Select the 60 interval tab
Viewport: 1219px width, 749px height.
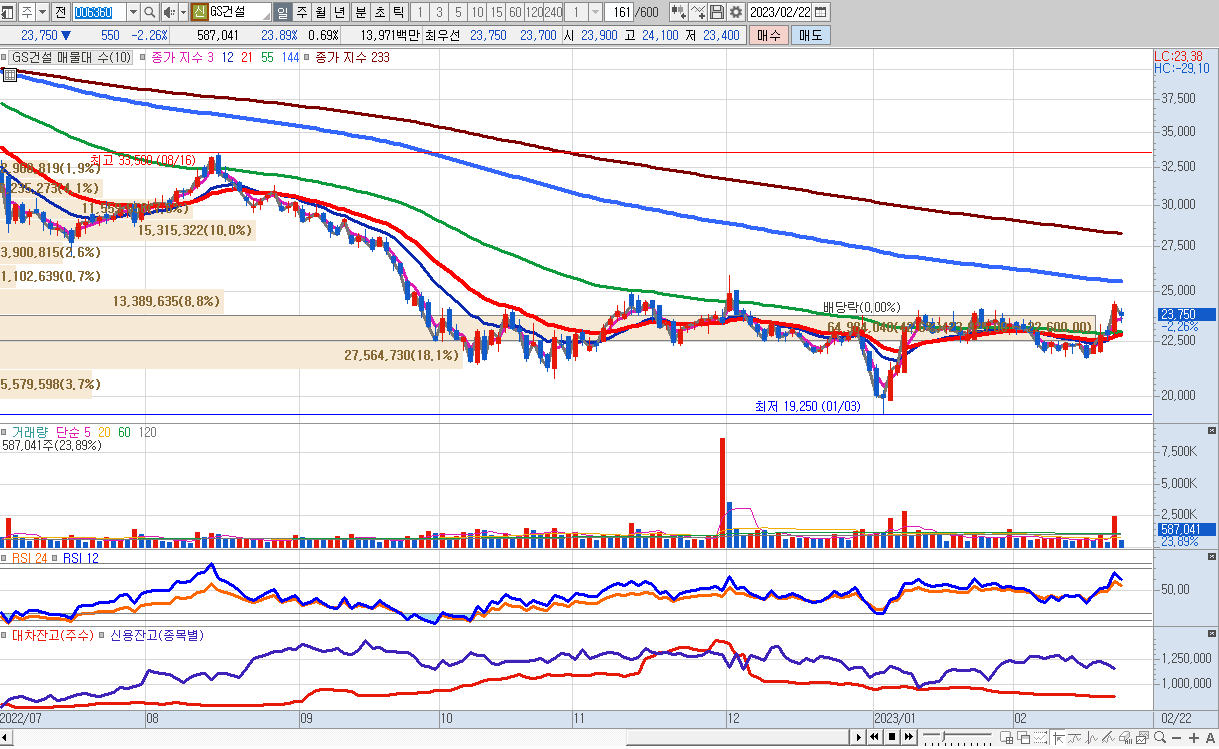pos(514,12)
